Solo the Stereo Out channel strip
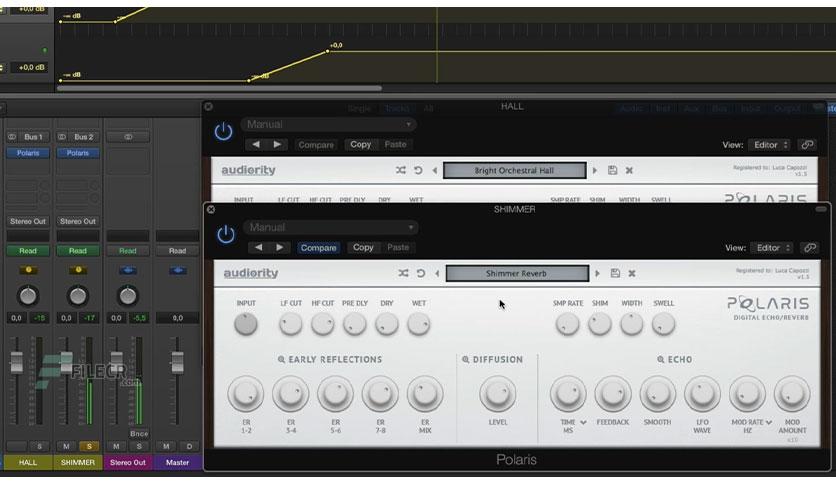This screenshot has height=484, width=836. (x=139, y=446)
